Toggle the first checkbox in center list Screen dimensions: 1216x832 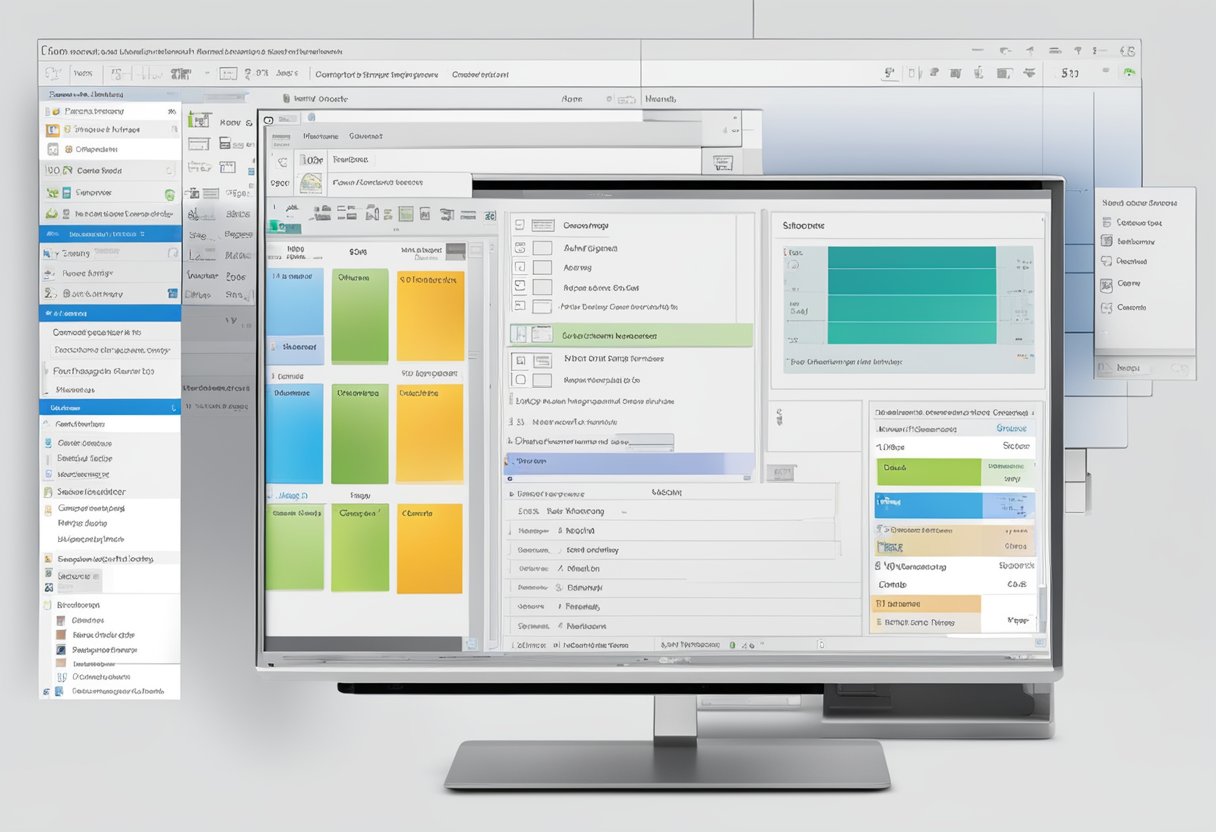click(x=520, y=226)
